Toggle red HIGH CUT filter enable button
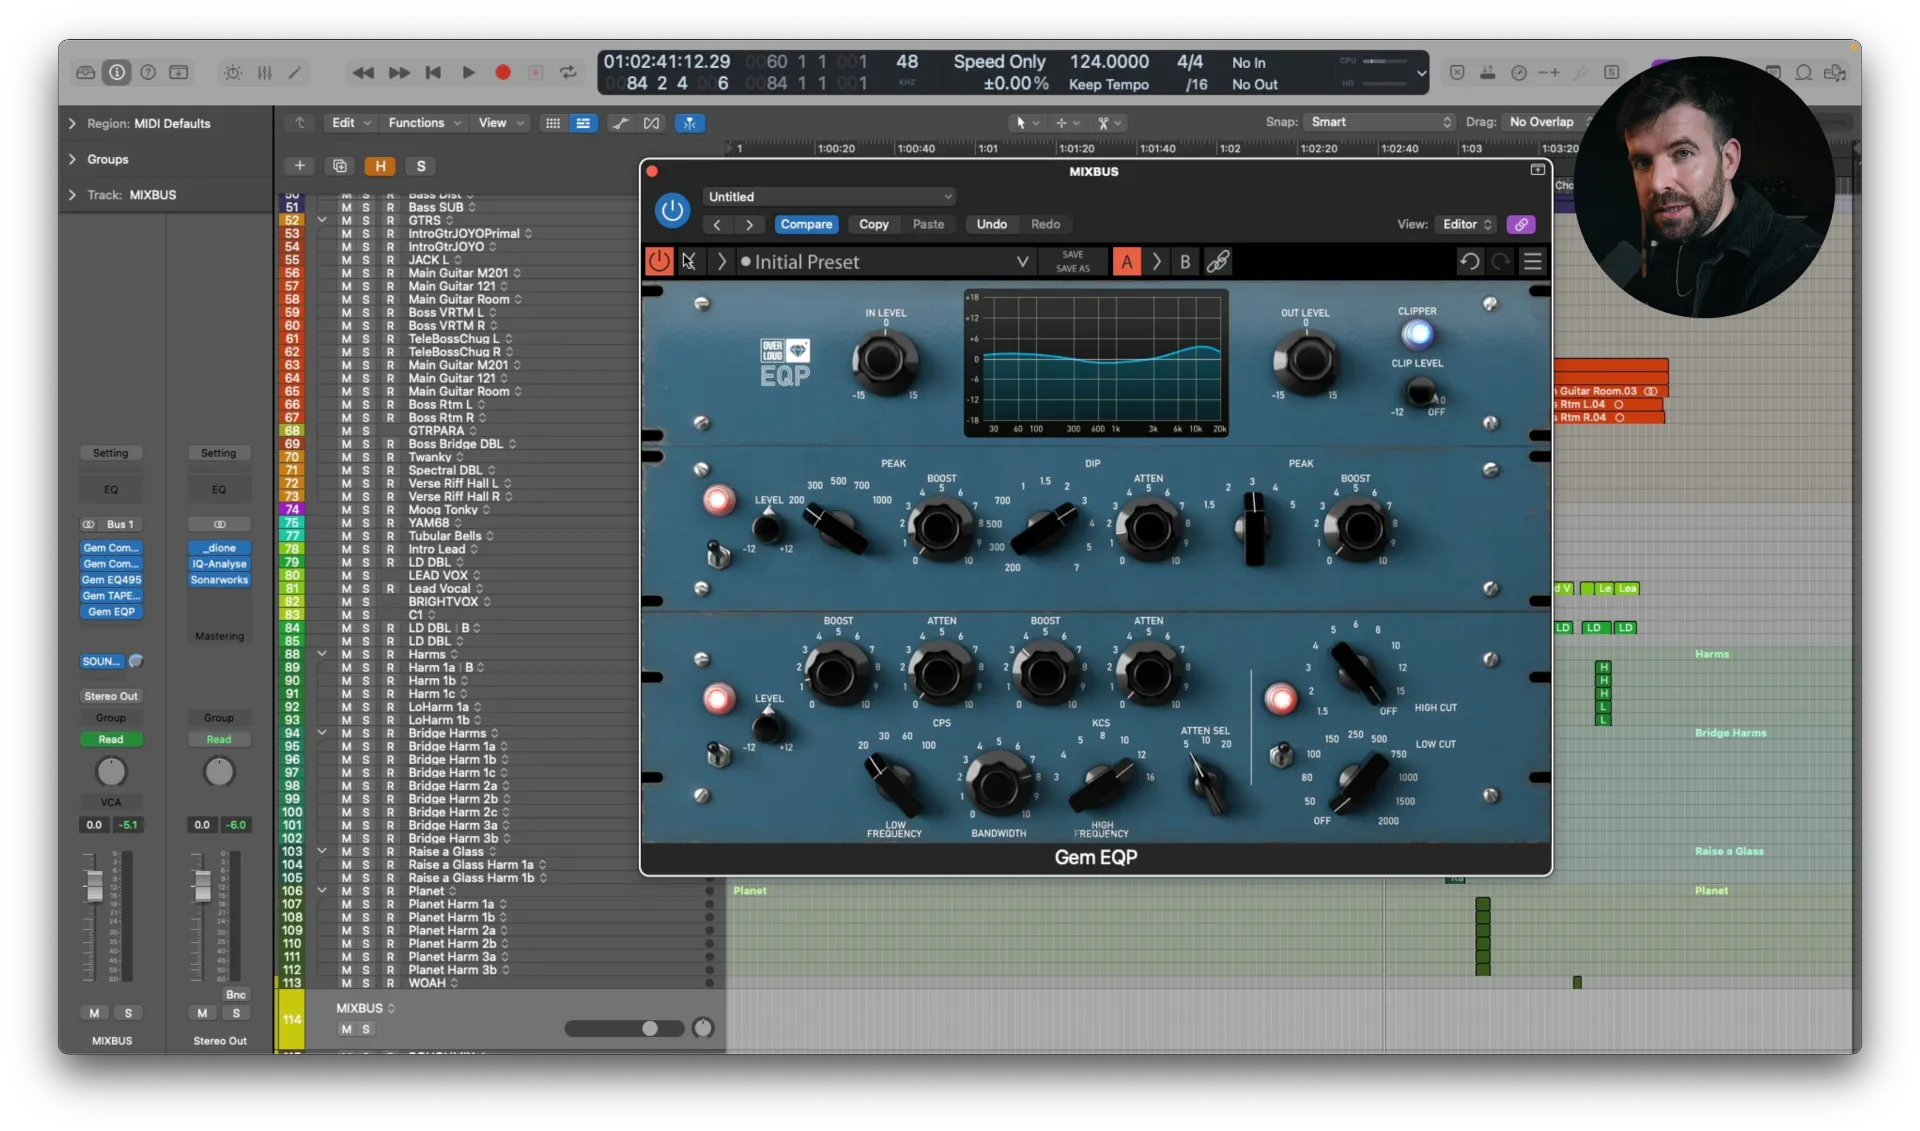1920x1131 pixels. click(x=1280, y=698)
